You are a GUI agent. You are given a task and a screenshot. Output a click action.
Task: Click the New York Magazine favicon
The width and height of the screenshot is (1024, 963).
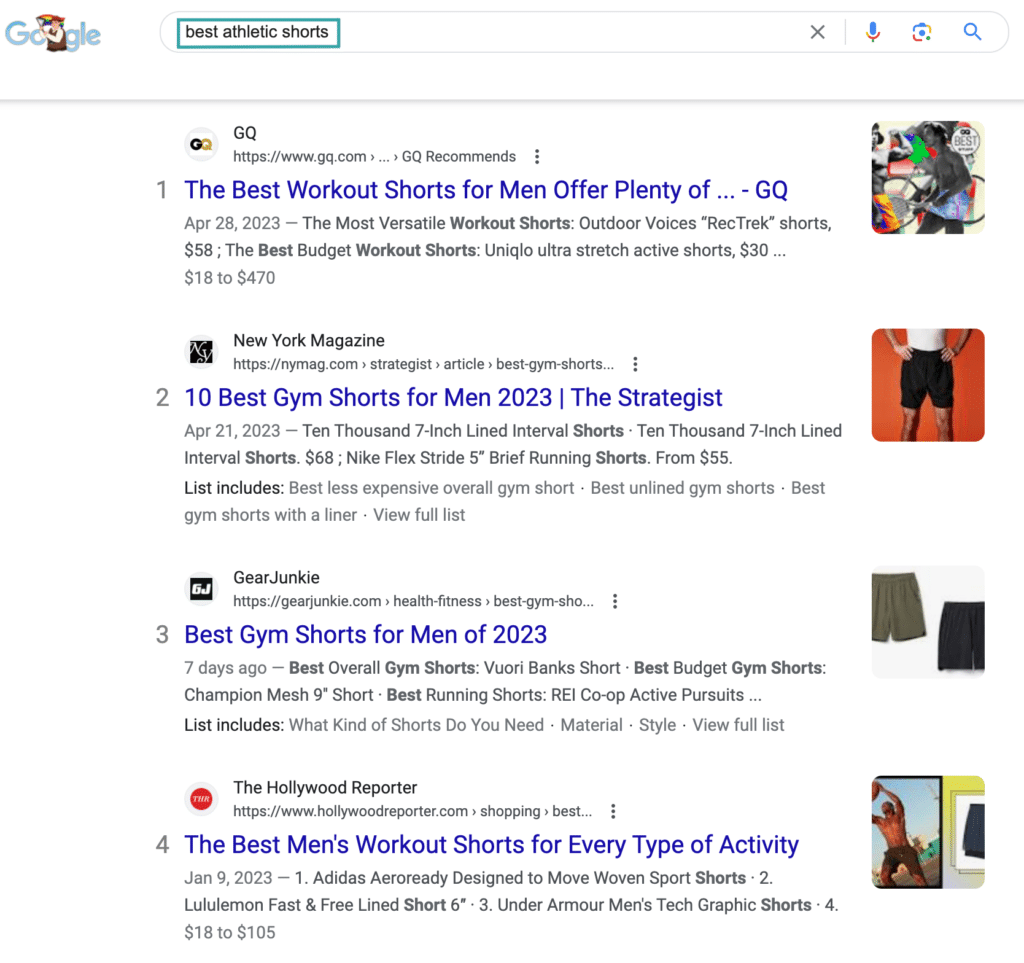[x=201, y=352]
